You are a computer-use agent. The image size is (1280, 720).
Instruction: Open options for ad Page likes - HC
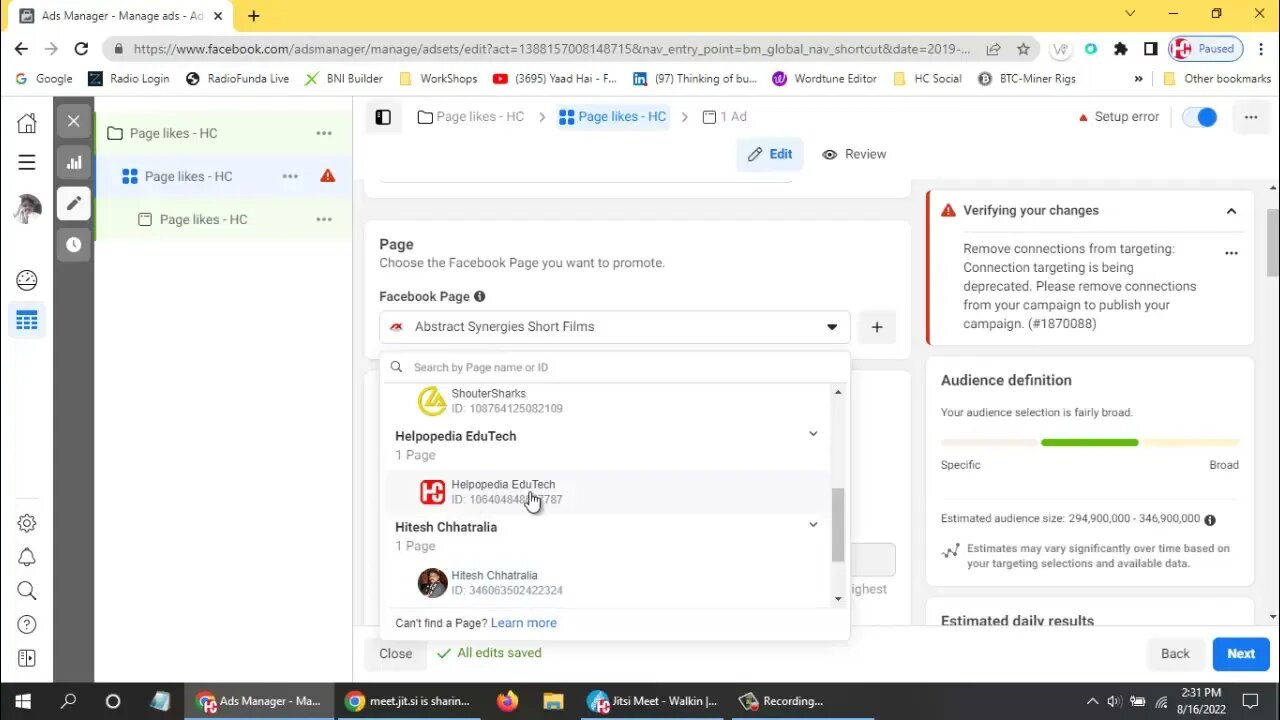coord(324,219)
